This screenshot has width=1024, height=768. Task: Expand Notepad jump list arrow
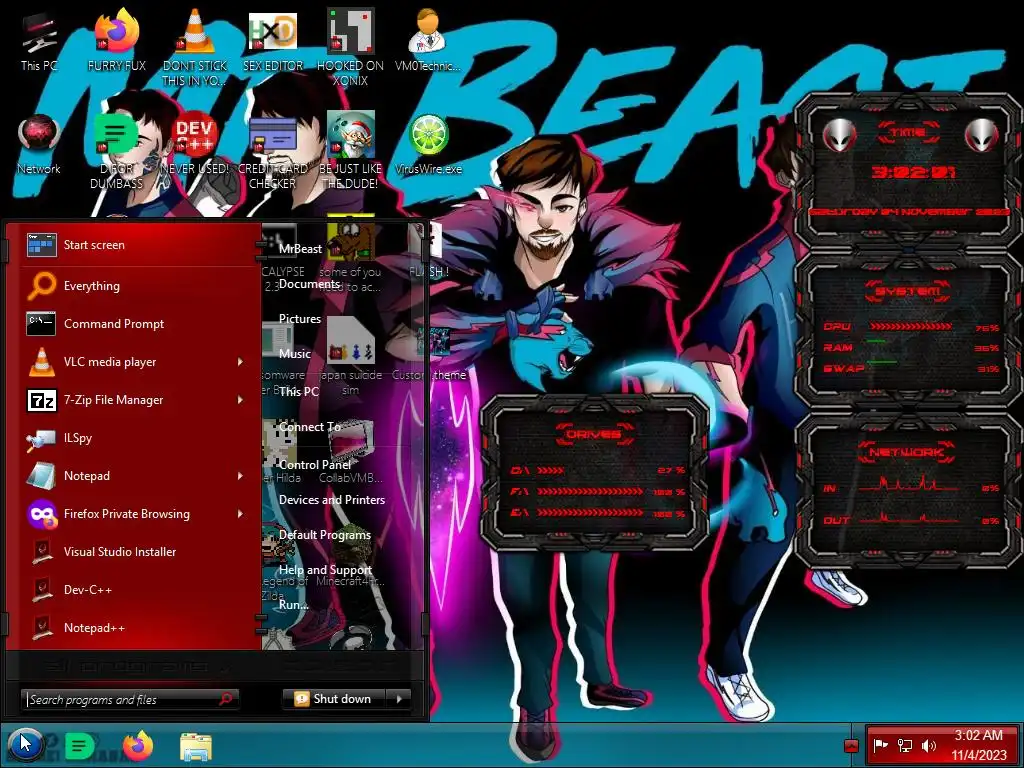point(240,475)
